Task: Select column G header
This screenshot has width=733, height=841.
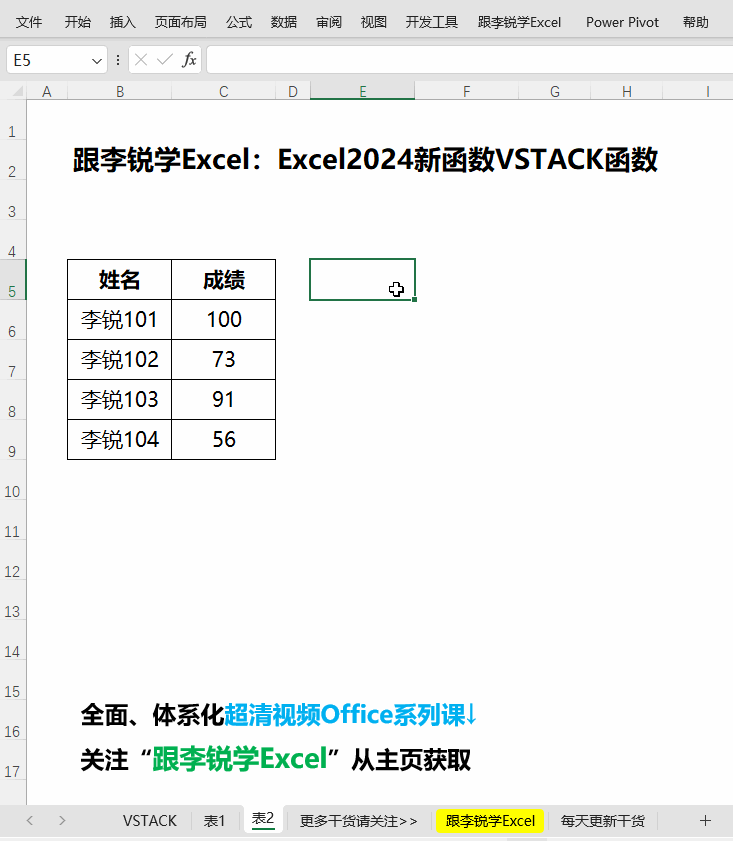Action: click(554, 91)
